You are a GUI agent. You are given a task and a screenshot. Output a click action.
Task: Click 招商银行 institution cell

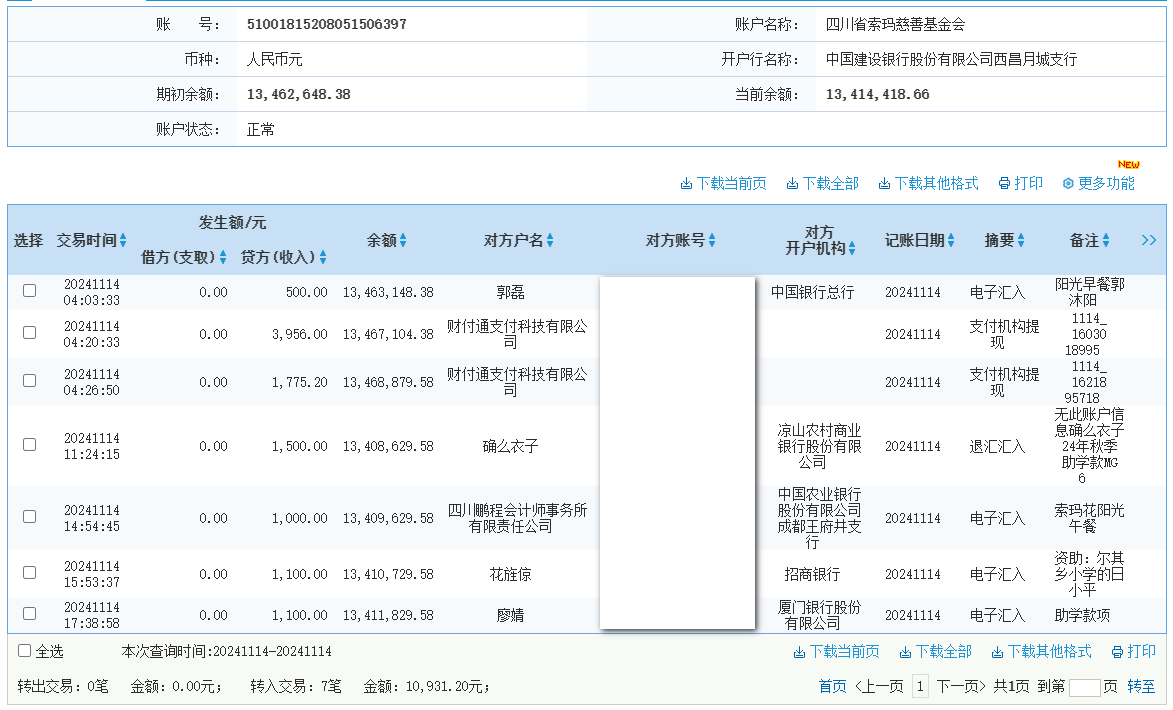tap(812, 575)
